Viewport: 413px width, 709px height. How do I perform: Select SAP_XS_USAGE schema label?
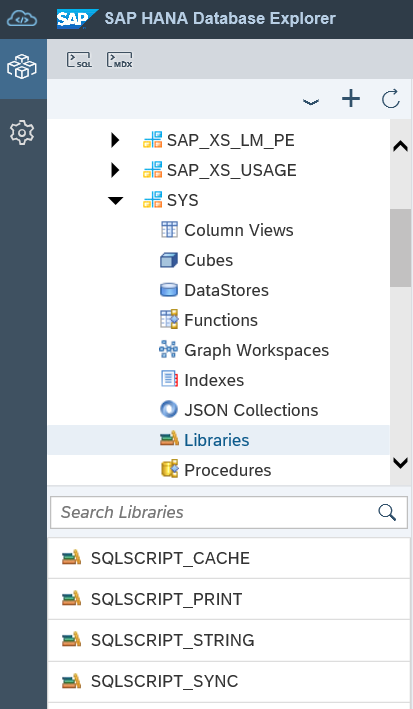232,170
